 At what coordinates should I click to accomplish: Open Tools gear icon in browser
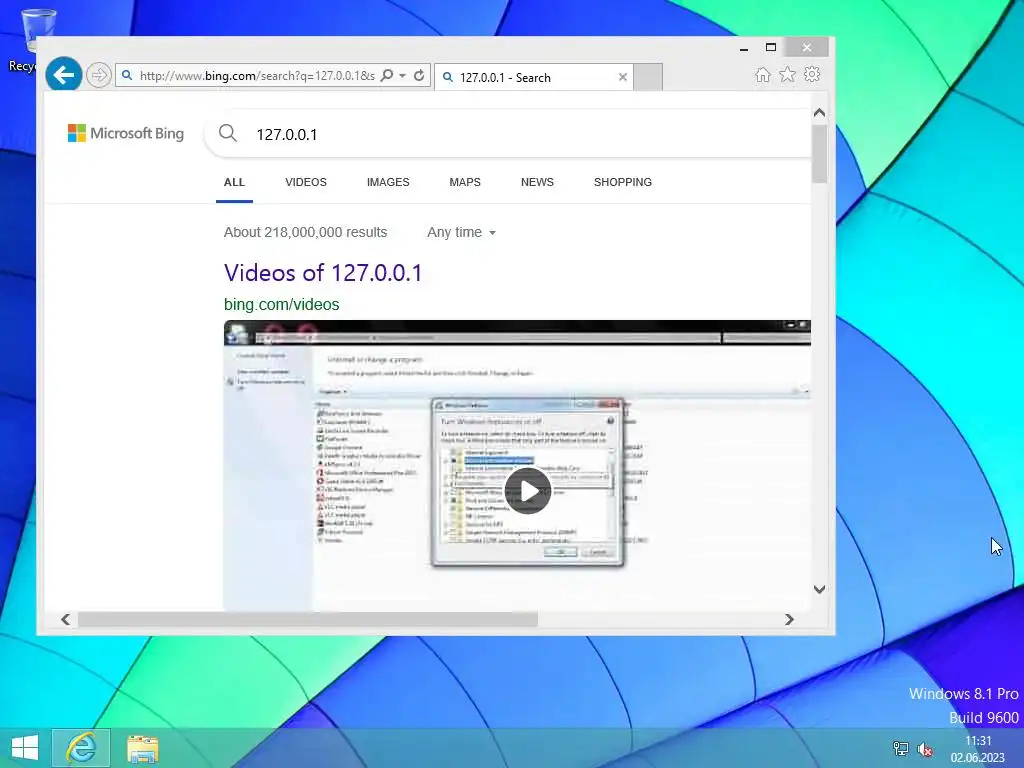[812, 74]
